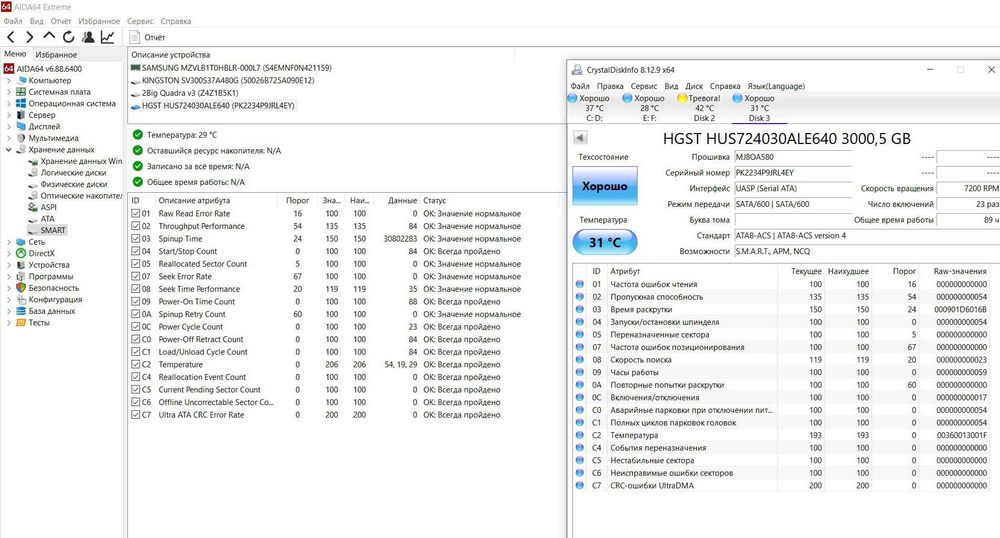Uncheck the C5 Current Pending Sector Count checkbox
The height and width of the screenshot is (538, 1000).
[136, 389]
